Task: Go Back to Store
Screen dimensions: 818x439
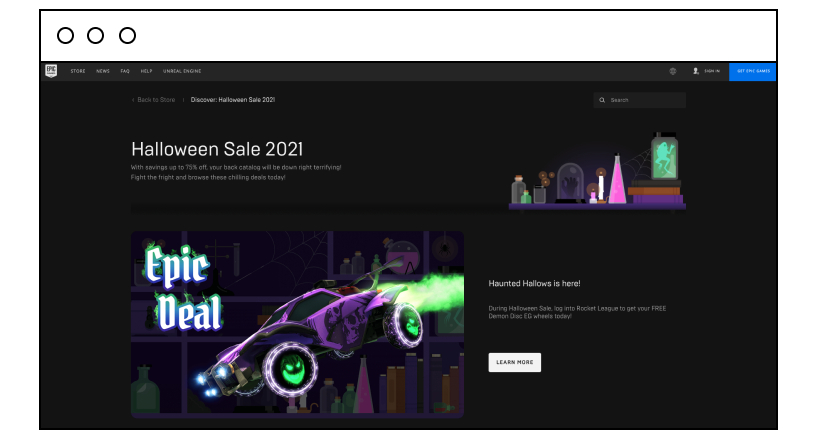Action: coord(156,100)
